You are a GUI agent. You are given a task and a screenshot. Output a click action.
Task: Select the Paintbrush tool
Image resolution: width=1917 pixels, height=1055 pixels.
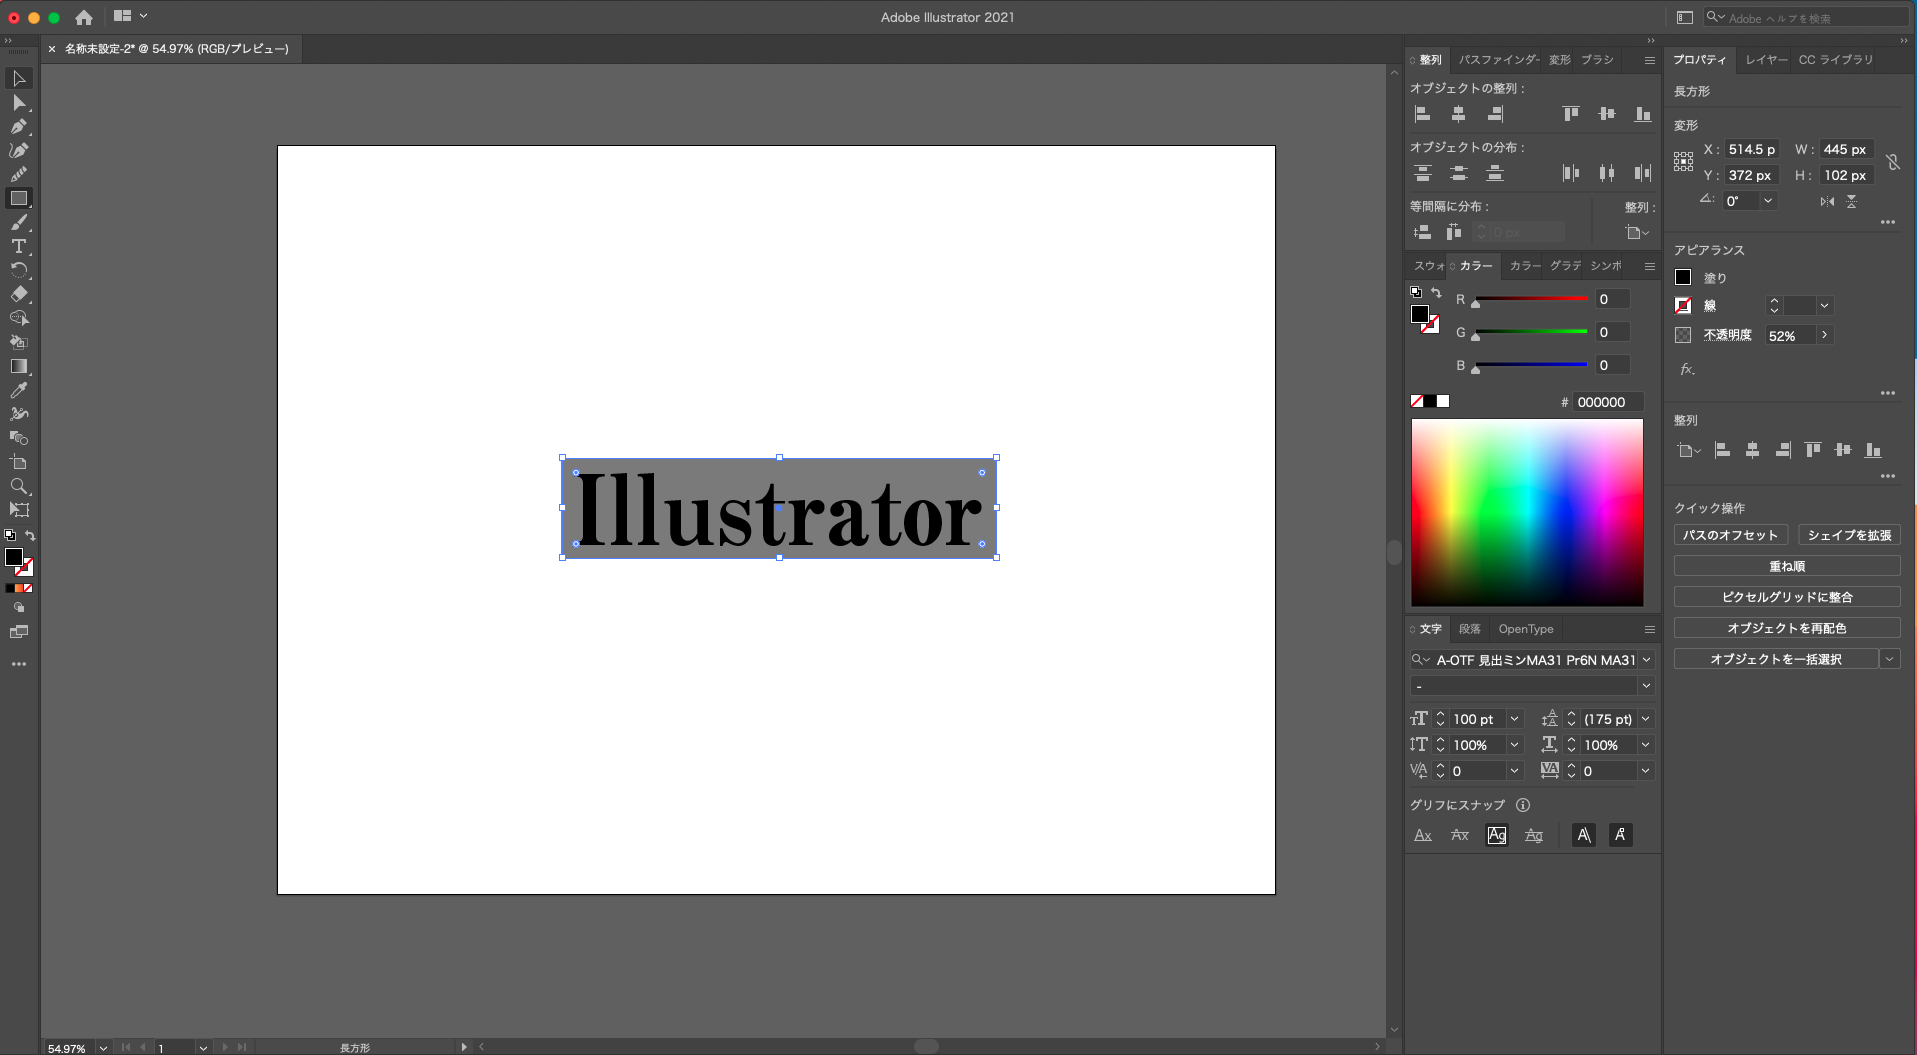[x=19, y=222]
